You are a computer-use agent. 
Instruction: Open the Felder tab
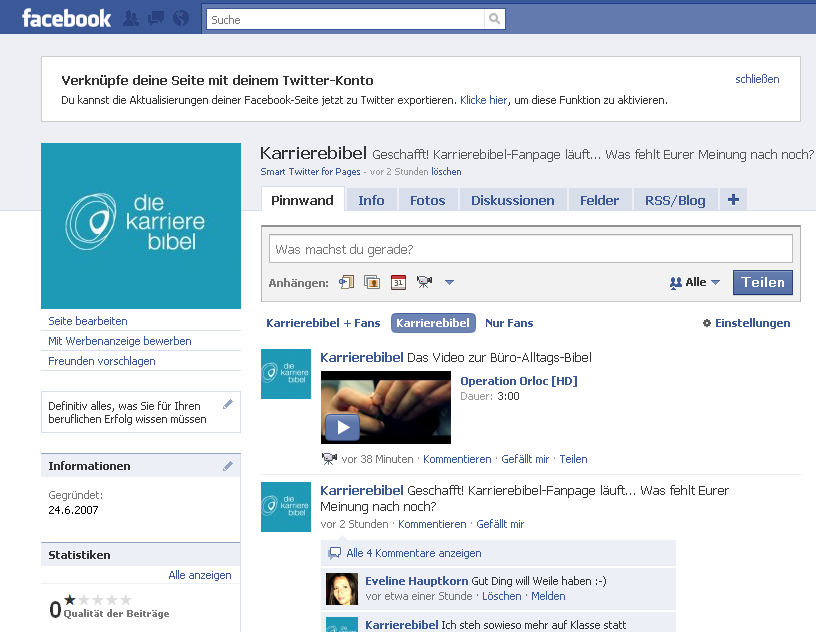(600, 200)
